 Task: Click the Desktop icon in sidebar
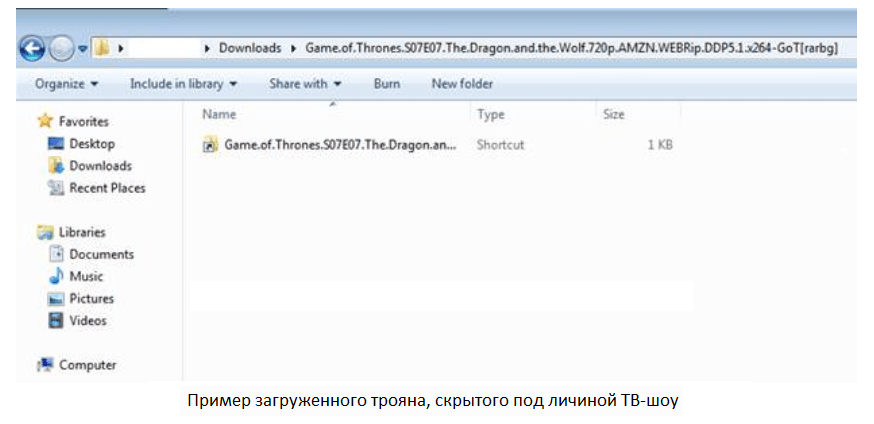pyautogui.click(x=56, y=144)
